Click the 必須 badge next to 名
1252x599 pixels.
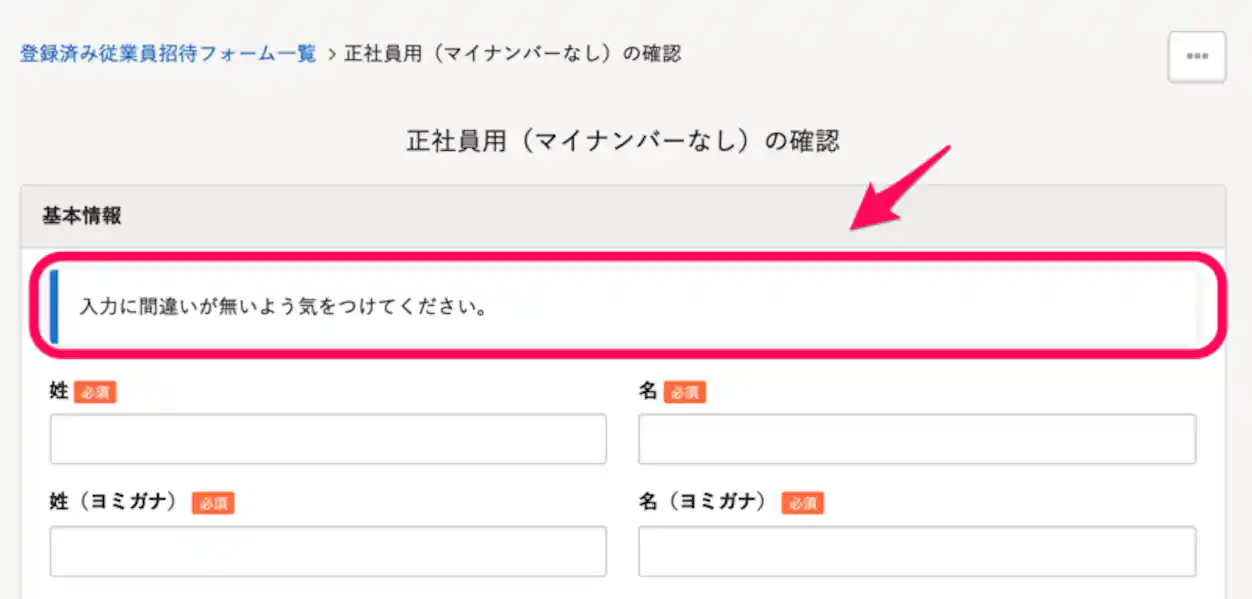pyautogui.click(x=684, y=392)
